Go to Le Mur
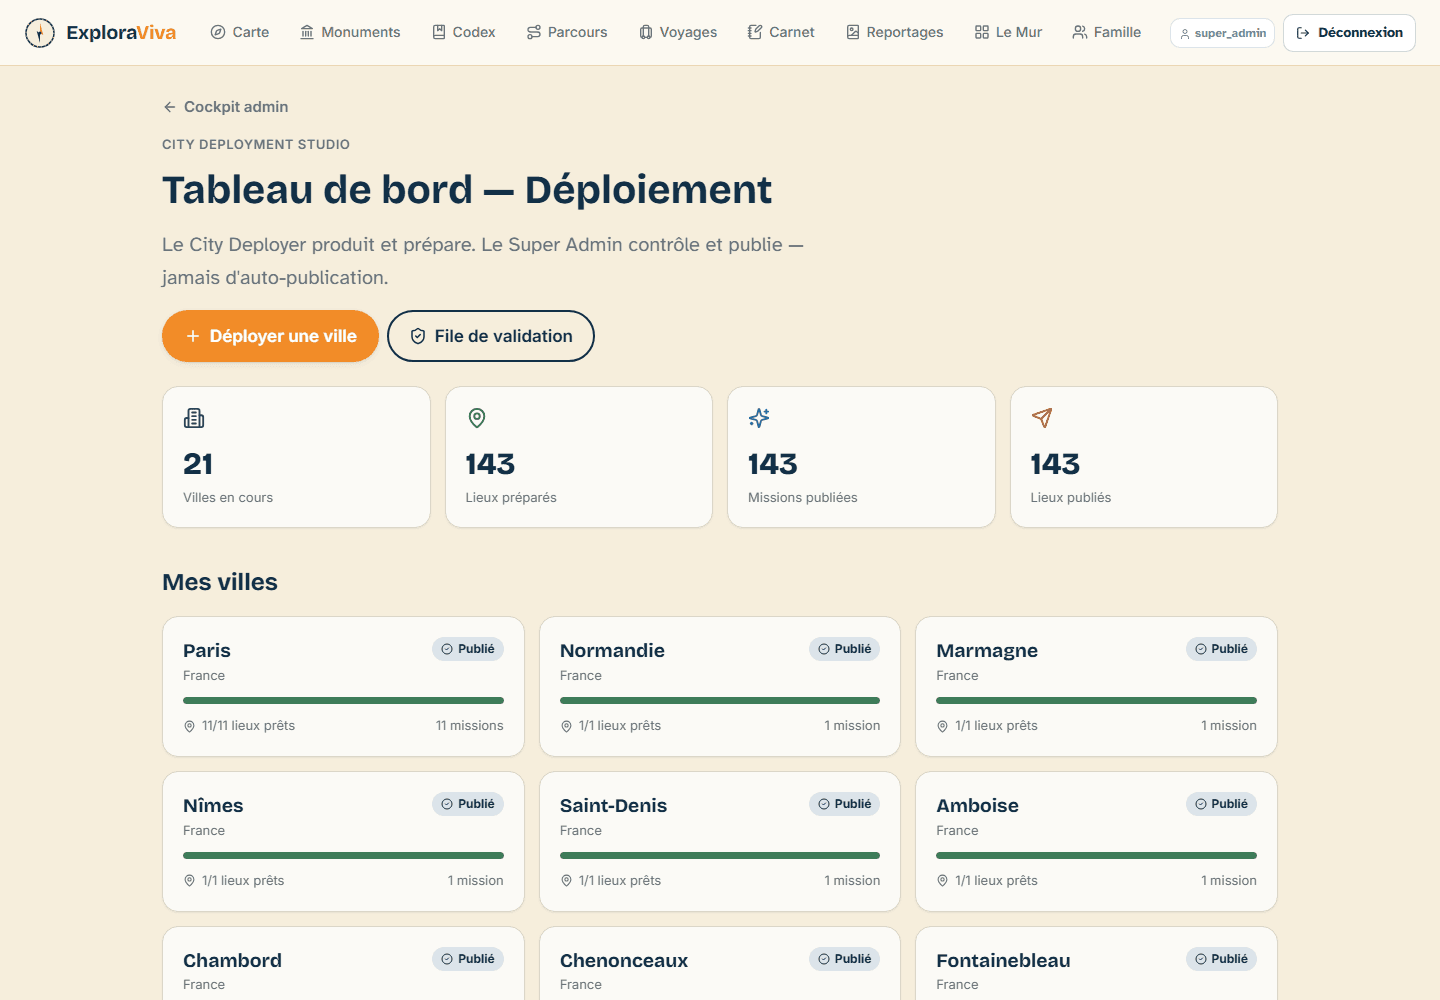Viewport: 1440px width, 1000px height. point(1008,33)
